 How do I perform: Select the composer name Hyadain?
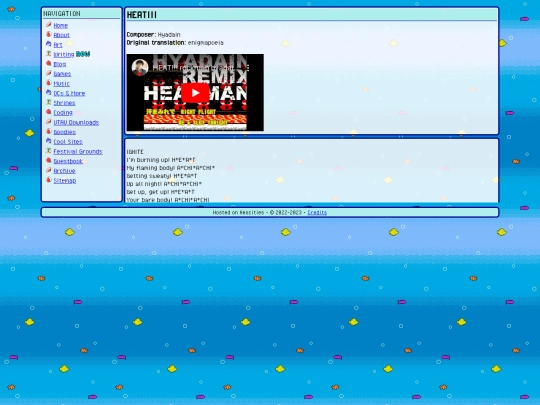click(x=169, y=34)
